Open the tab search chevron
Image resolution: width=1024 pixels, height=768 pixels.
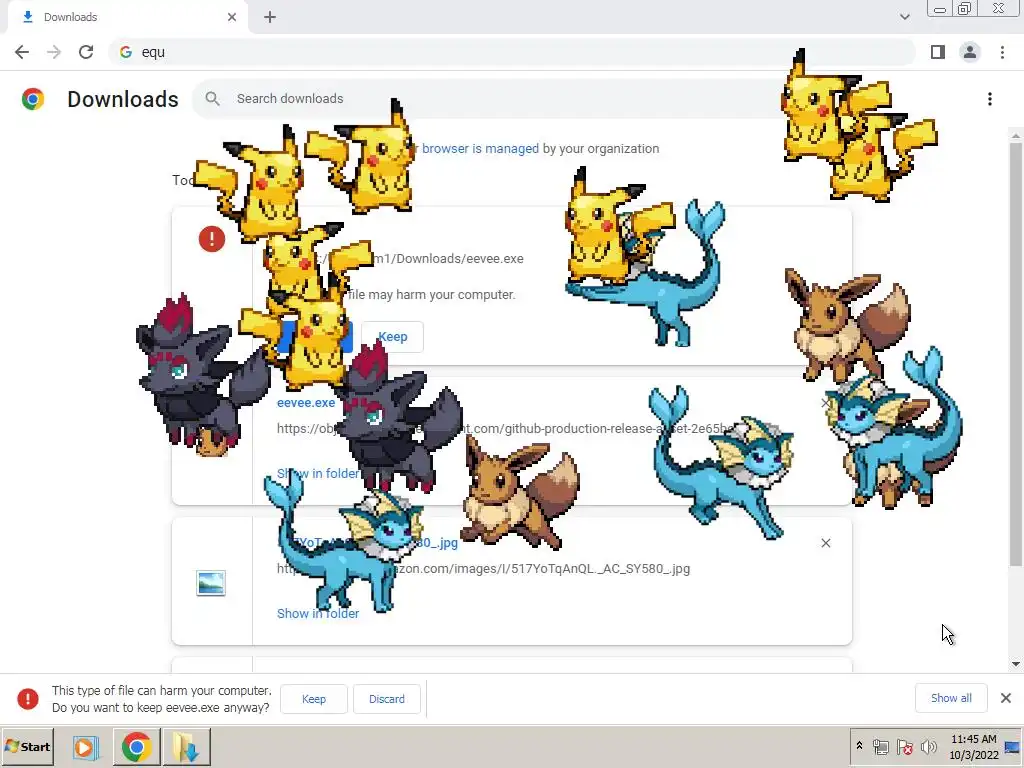click(x=904, y=17)
